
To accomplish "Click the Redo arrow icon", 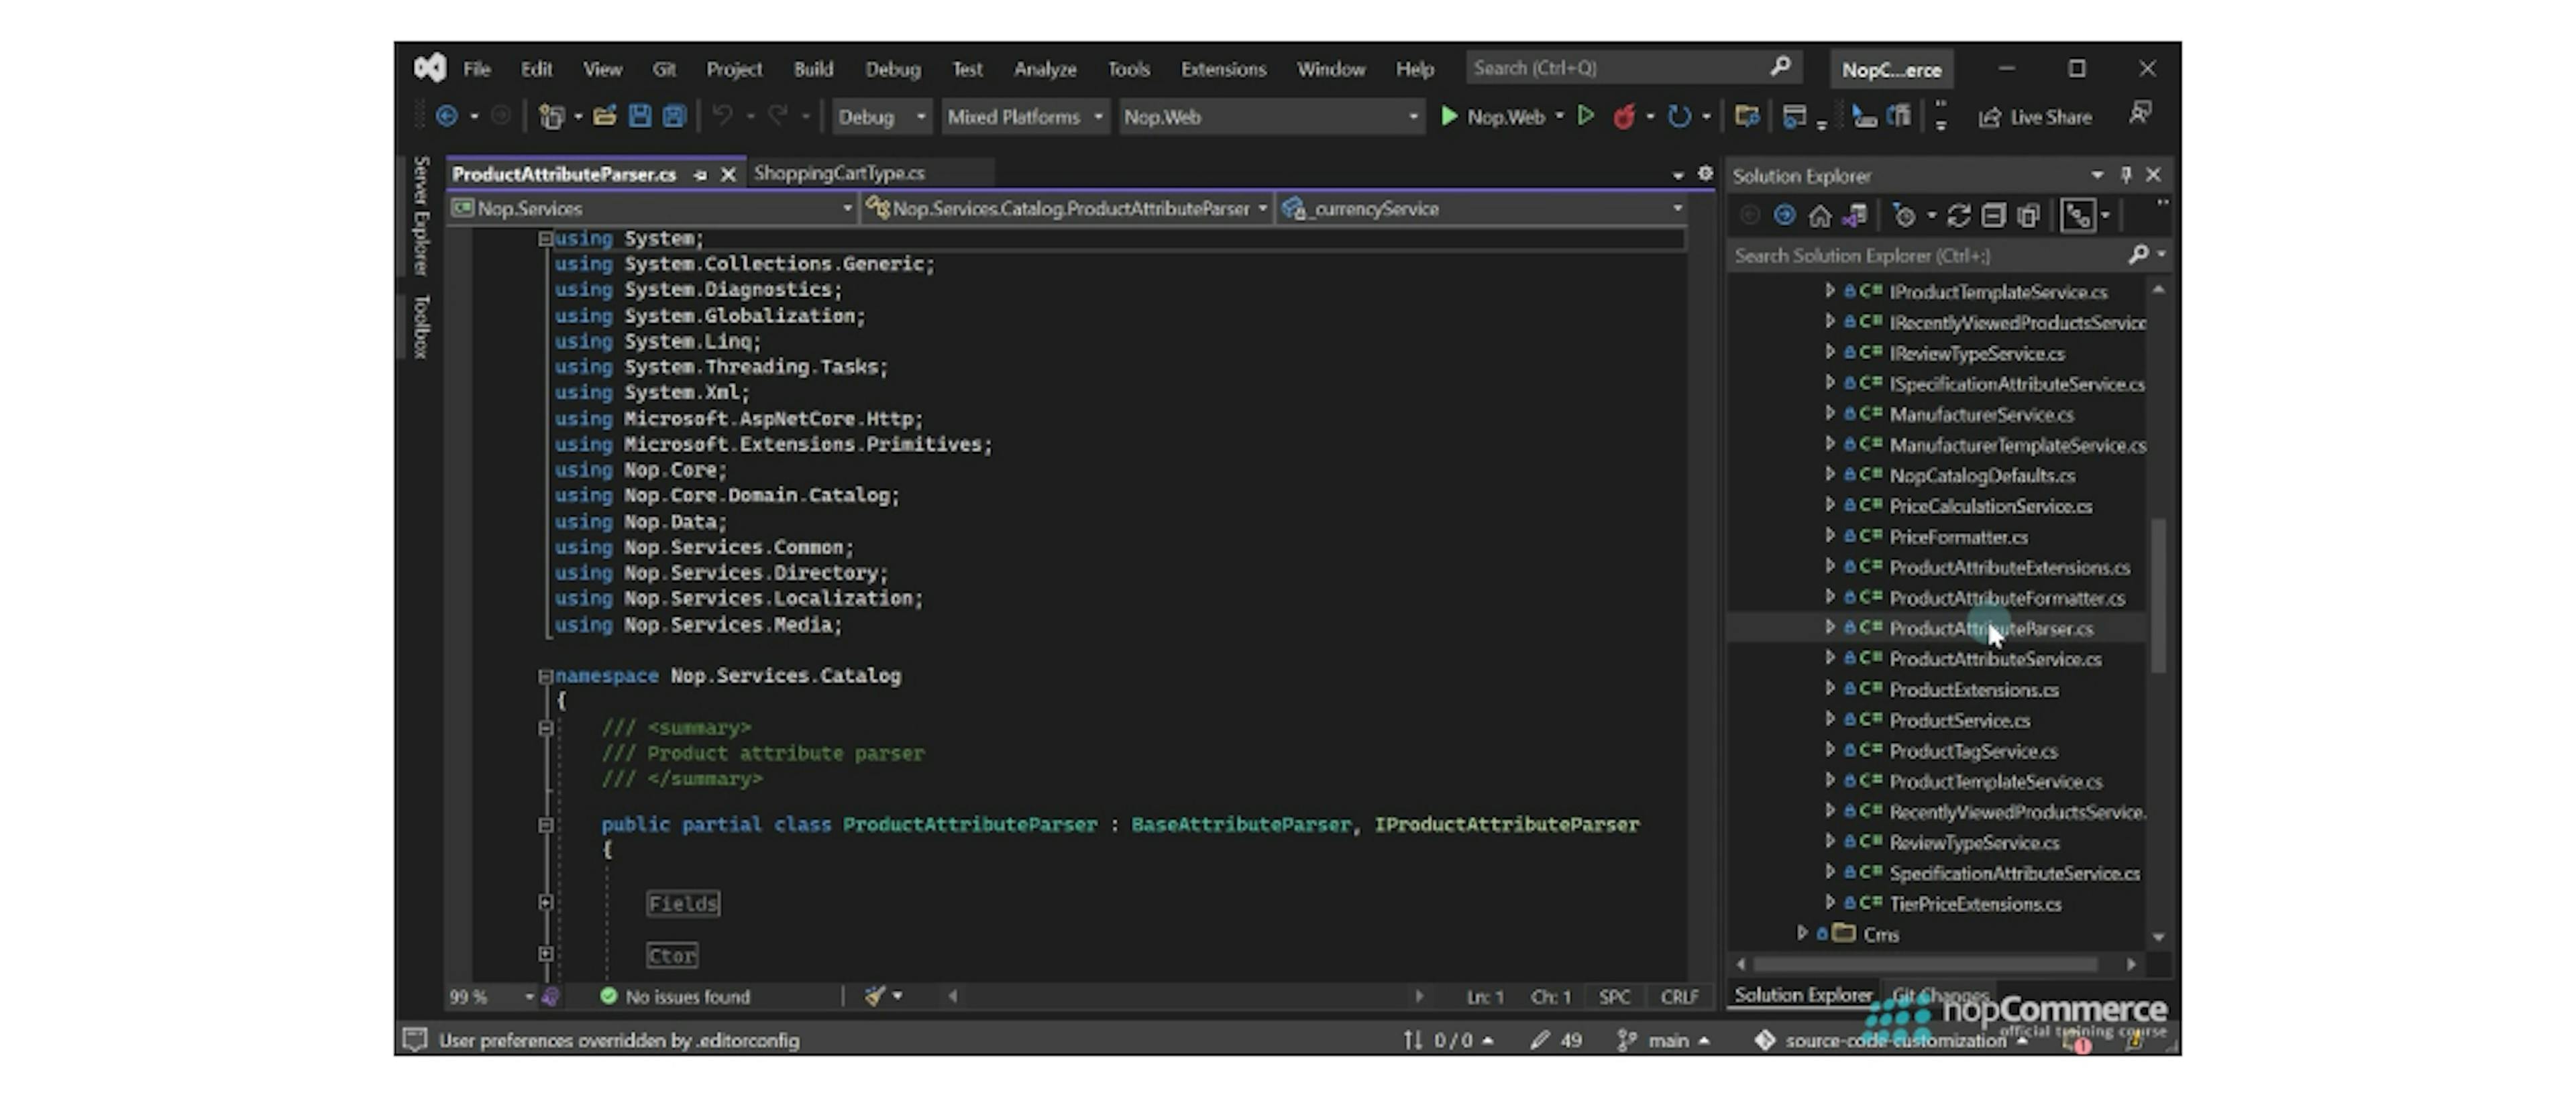I will (x=778, y=116).
